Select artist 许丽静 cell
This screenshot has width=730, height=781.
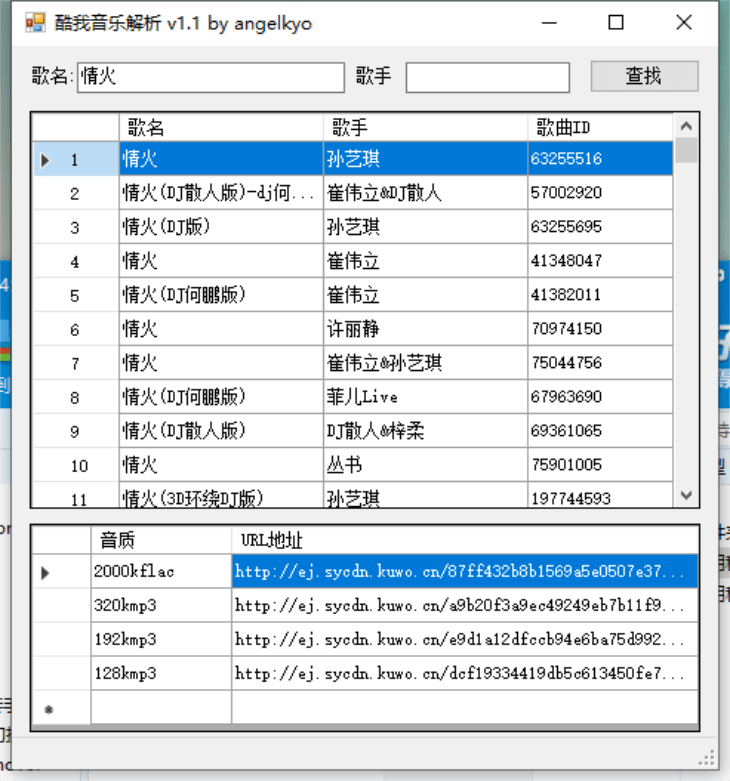point(425,329)
